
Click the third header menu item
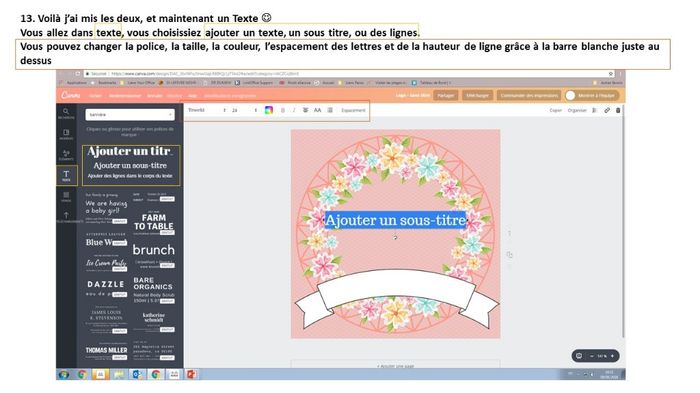[x=154, y=96]
